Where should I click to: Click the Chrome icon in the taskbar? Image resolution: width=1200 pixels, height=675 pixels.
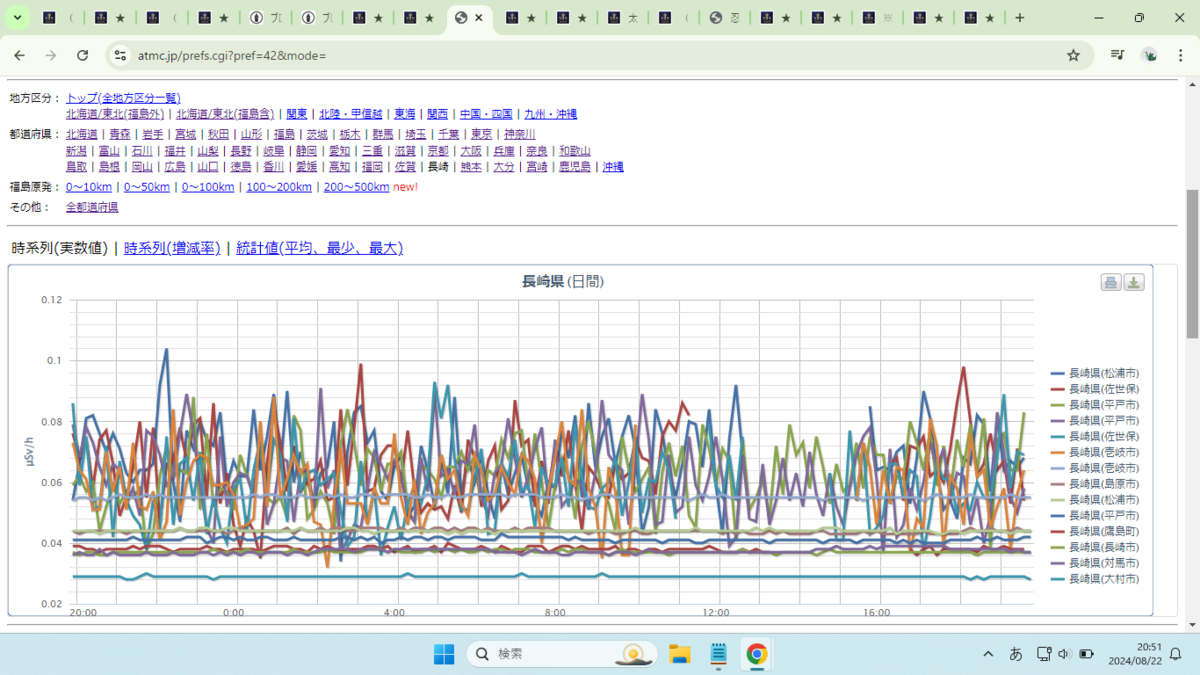[757, 654]
